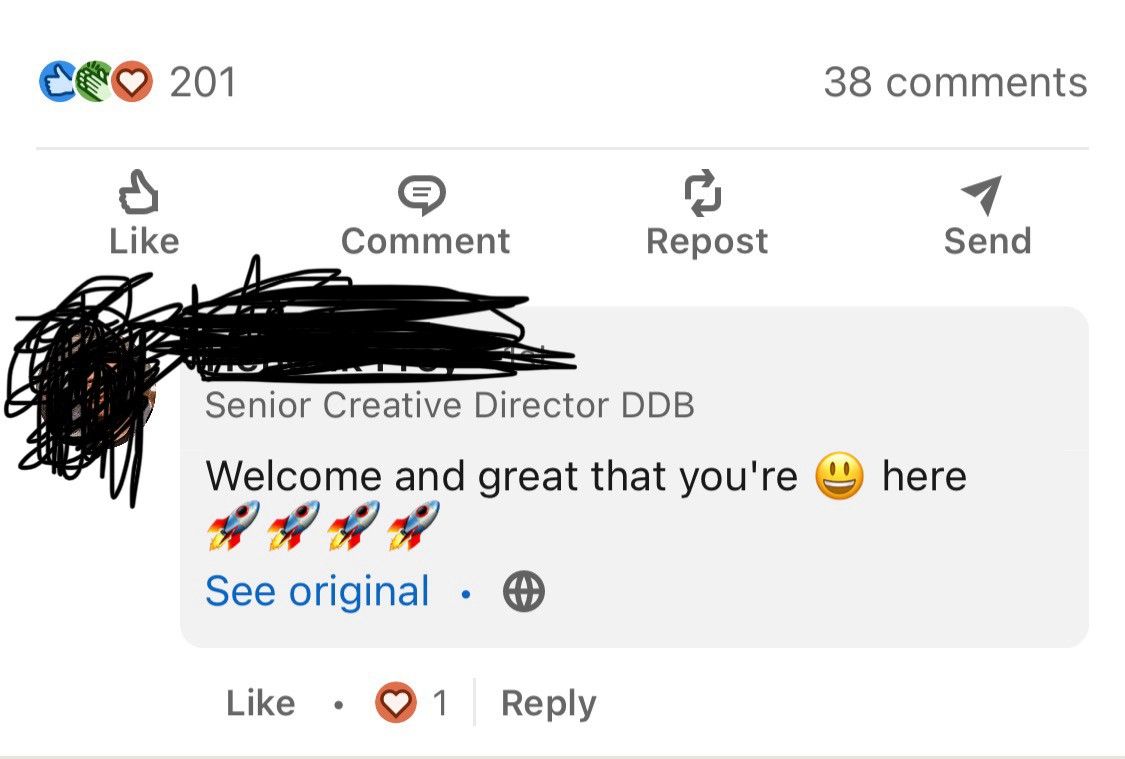This screenshot has height=759, width=1125.
Task: Tap the Send paper plane icon
Action: click(x=982, y=195)
